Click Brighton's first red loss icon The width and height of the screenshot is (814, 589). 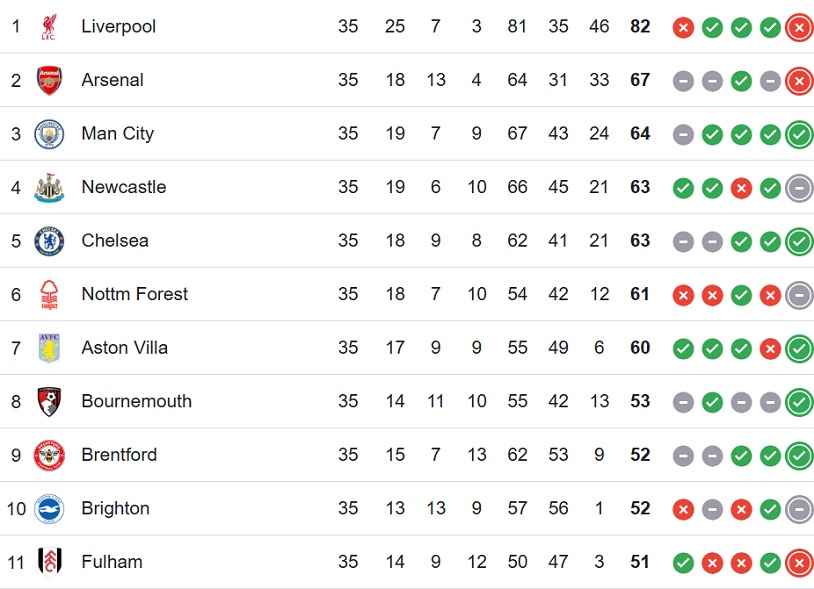pos(683,509)
